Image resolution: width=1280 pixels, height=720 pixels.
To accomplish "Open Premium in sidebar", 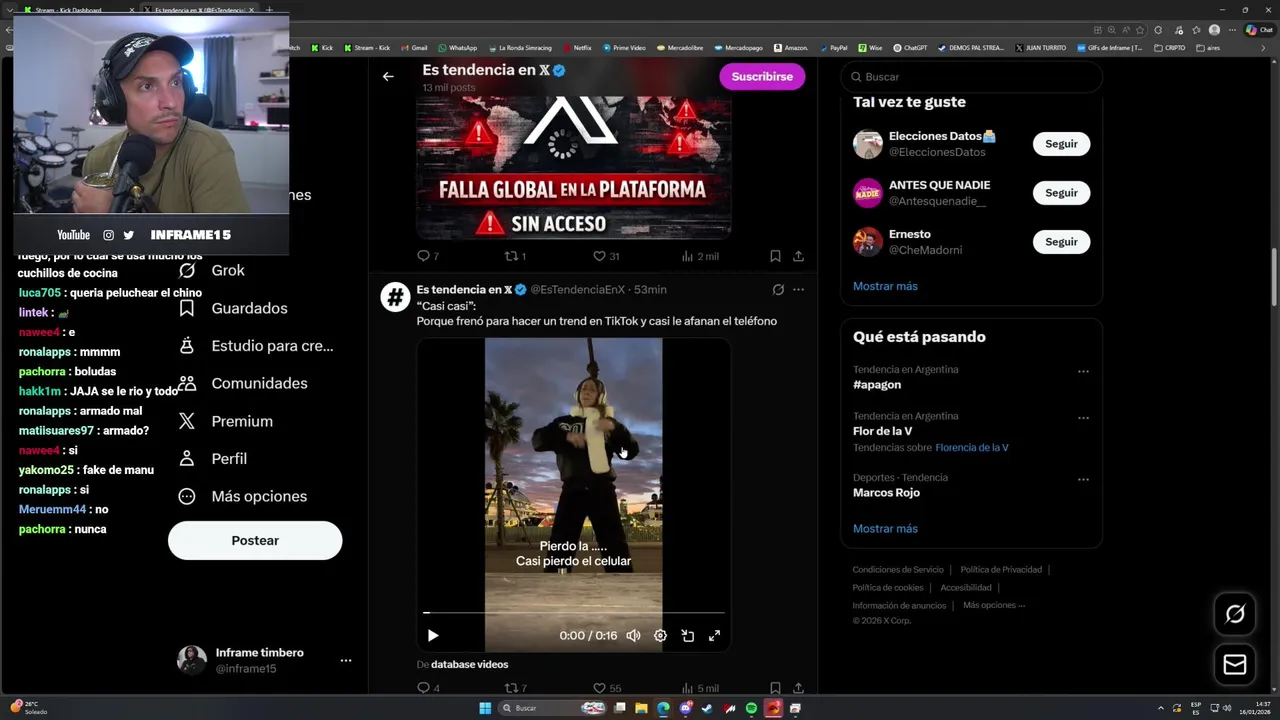I will [x=225, y=421].
